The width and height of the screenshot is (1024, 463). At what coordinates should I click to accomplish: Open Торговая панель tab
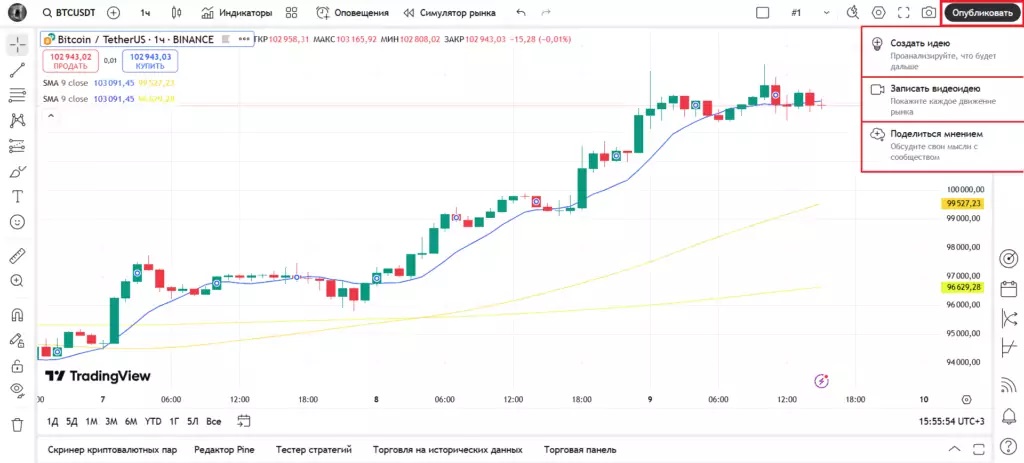(580, 449)
